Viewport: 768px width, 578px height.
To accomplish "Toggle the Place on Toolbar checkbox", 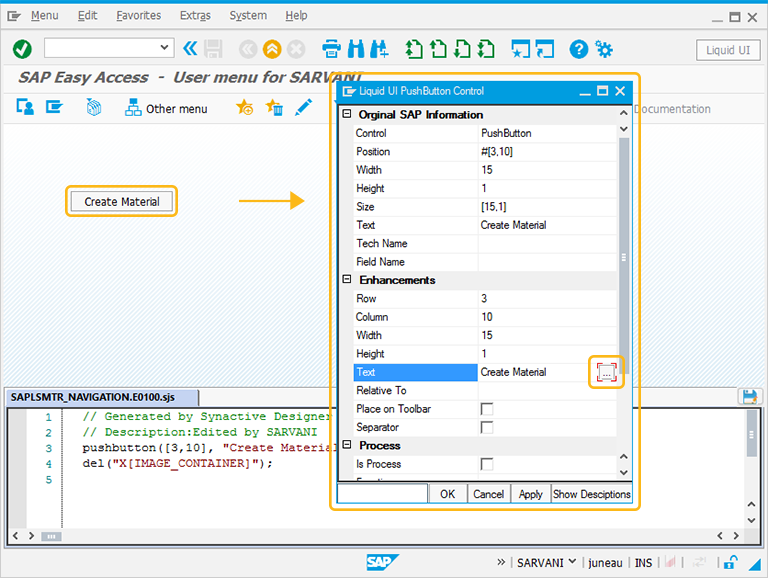I will point(487,409).
